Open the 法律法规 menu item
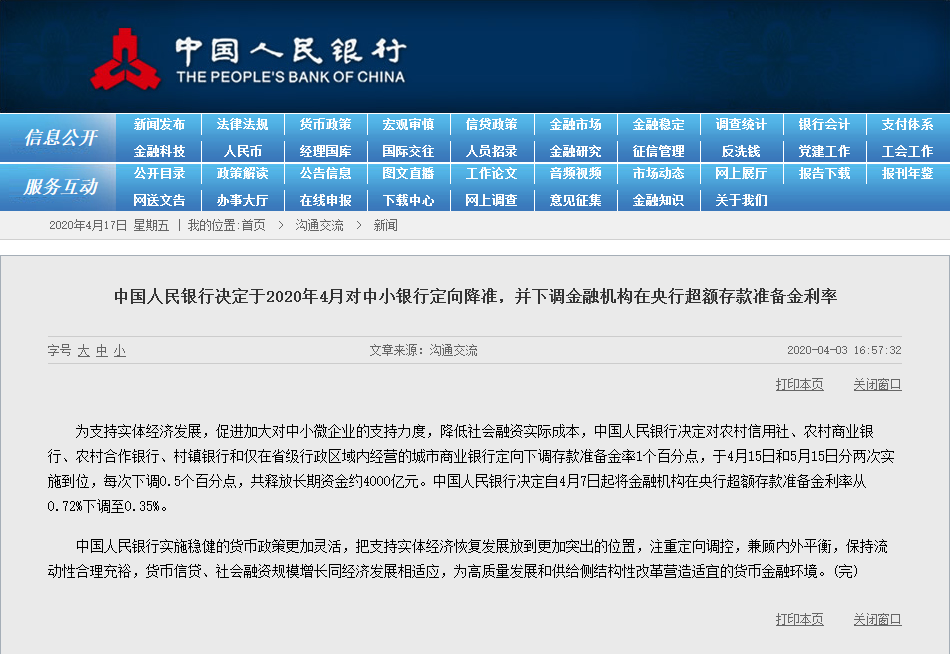950x654 pixels. point(242,124)
